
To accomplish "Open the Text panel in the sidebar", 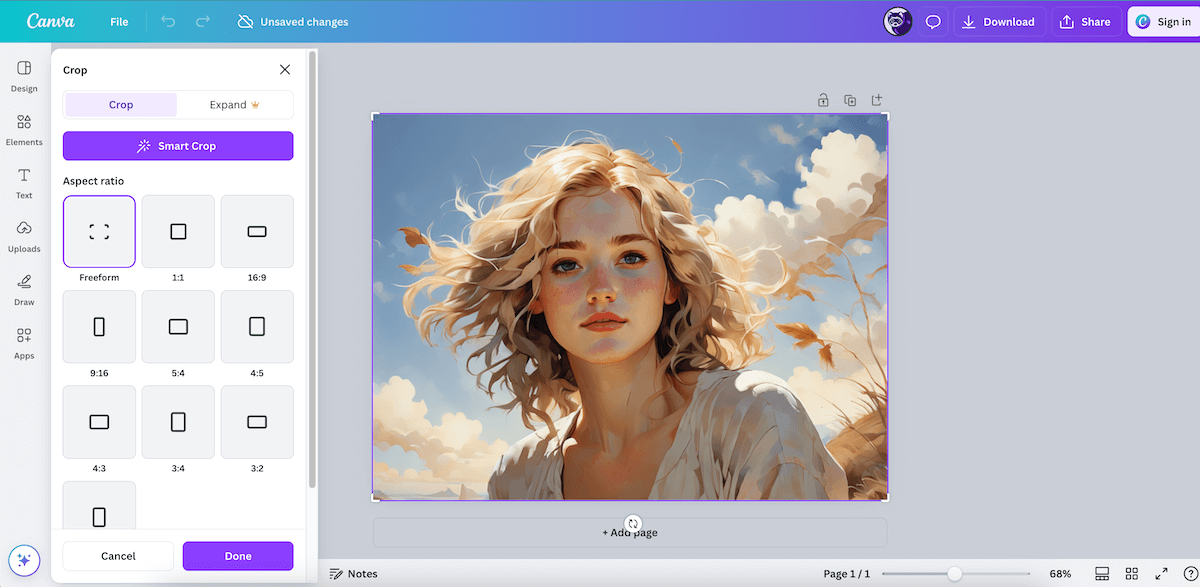I will (x=23, y=182).
